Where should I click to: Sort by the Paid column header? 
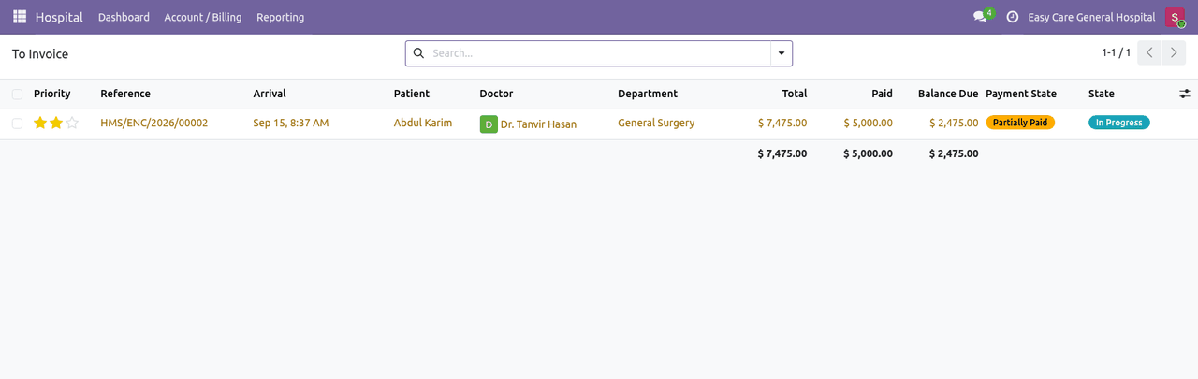[882, 93]
